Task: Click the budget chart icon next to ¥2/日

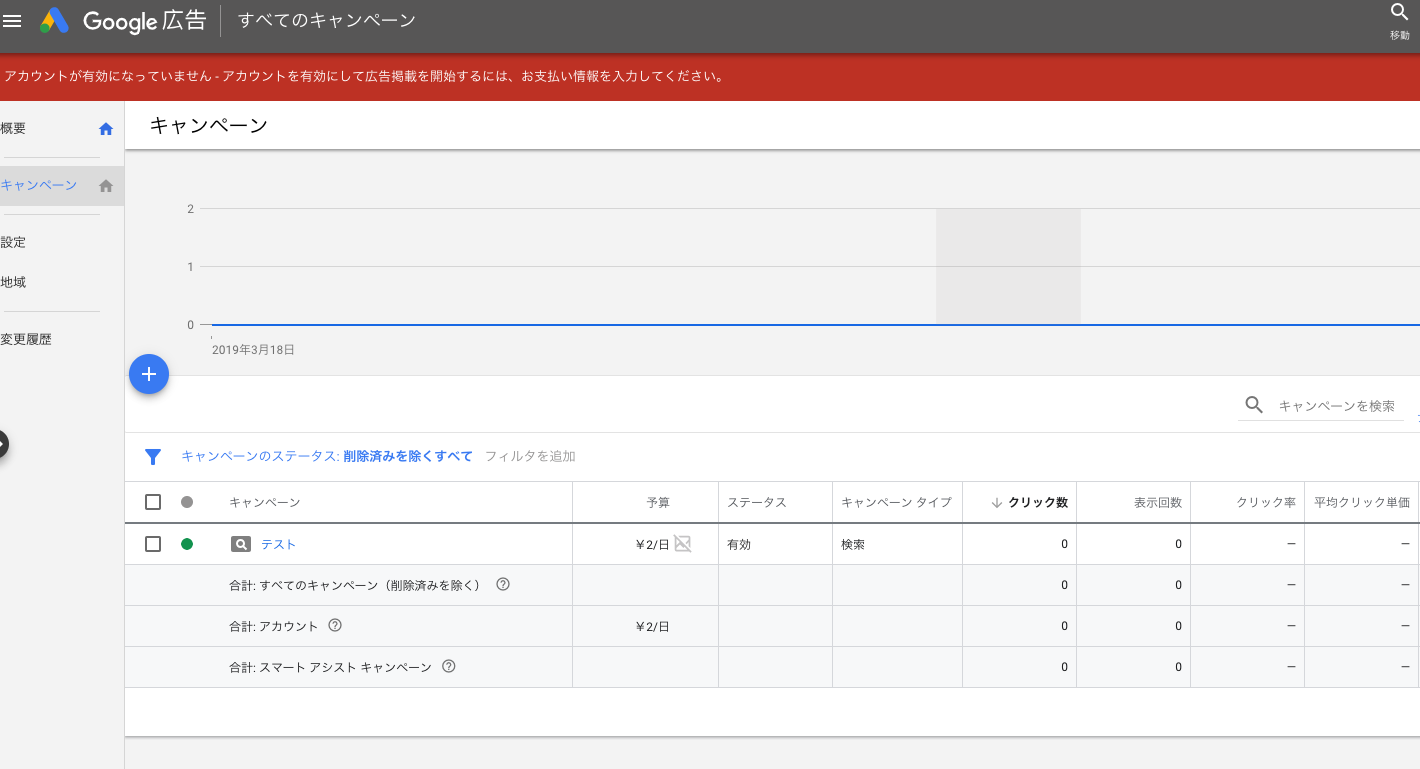Action: point(683,543)
